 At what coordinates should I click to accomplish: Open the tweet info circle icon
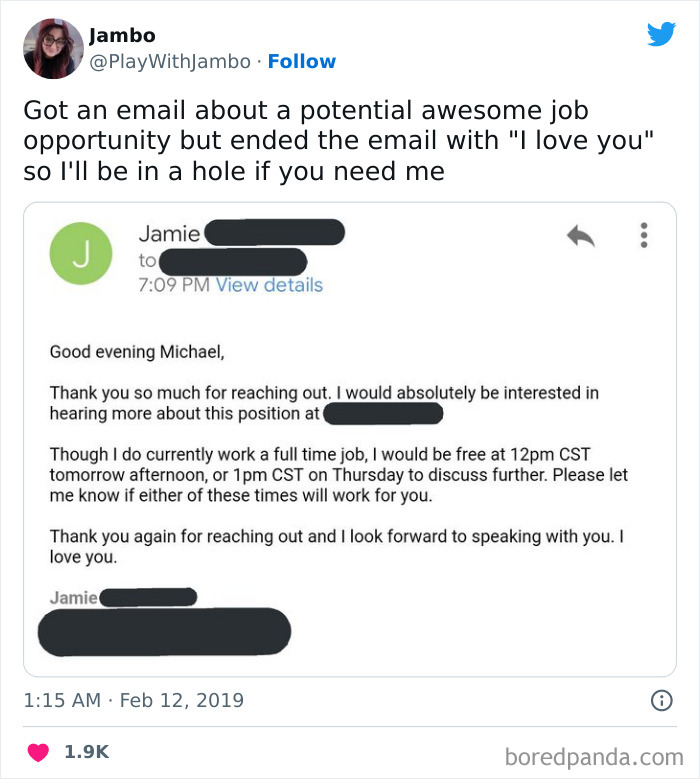coord(661,701)
